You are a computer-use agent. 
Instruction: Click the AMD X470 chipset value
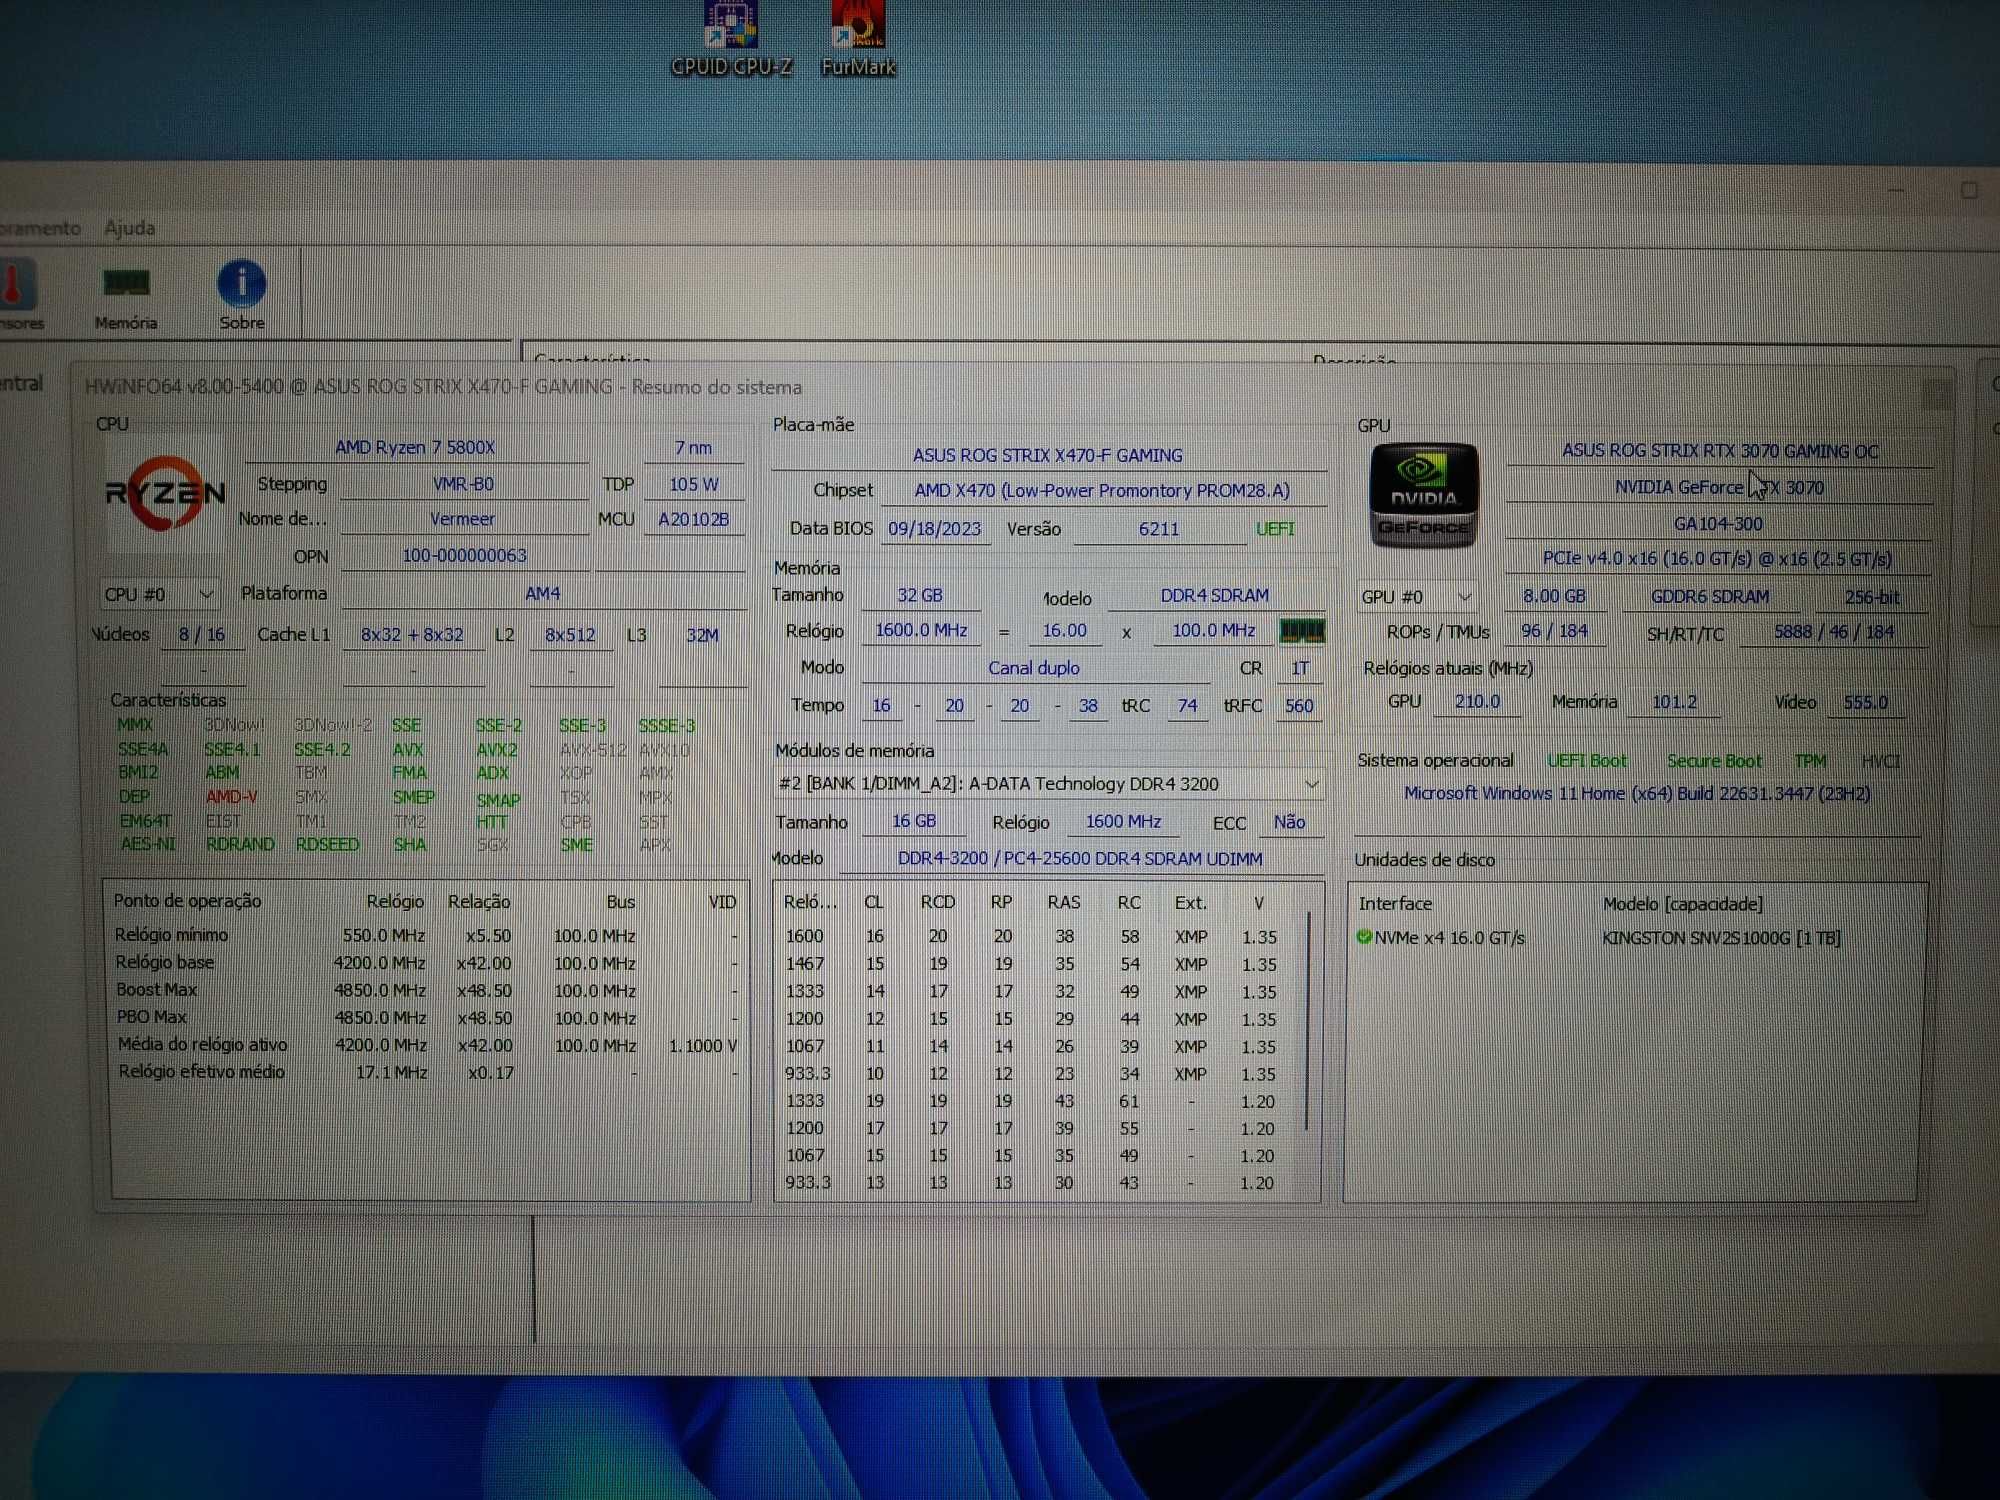pos(1102,491)
